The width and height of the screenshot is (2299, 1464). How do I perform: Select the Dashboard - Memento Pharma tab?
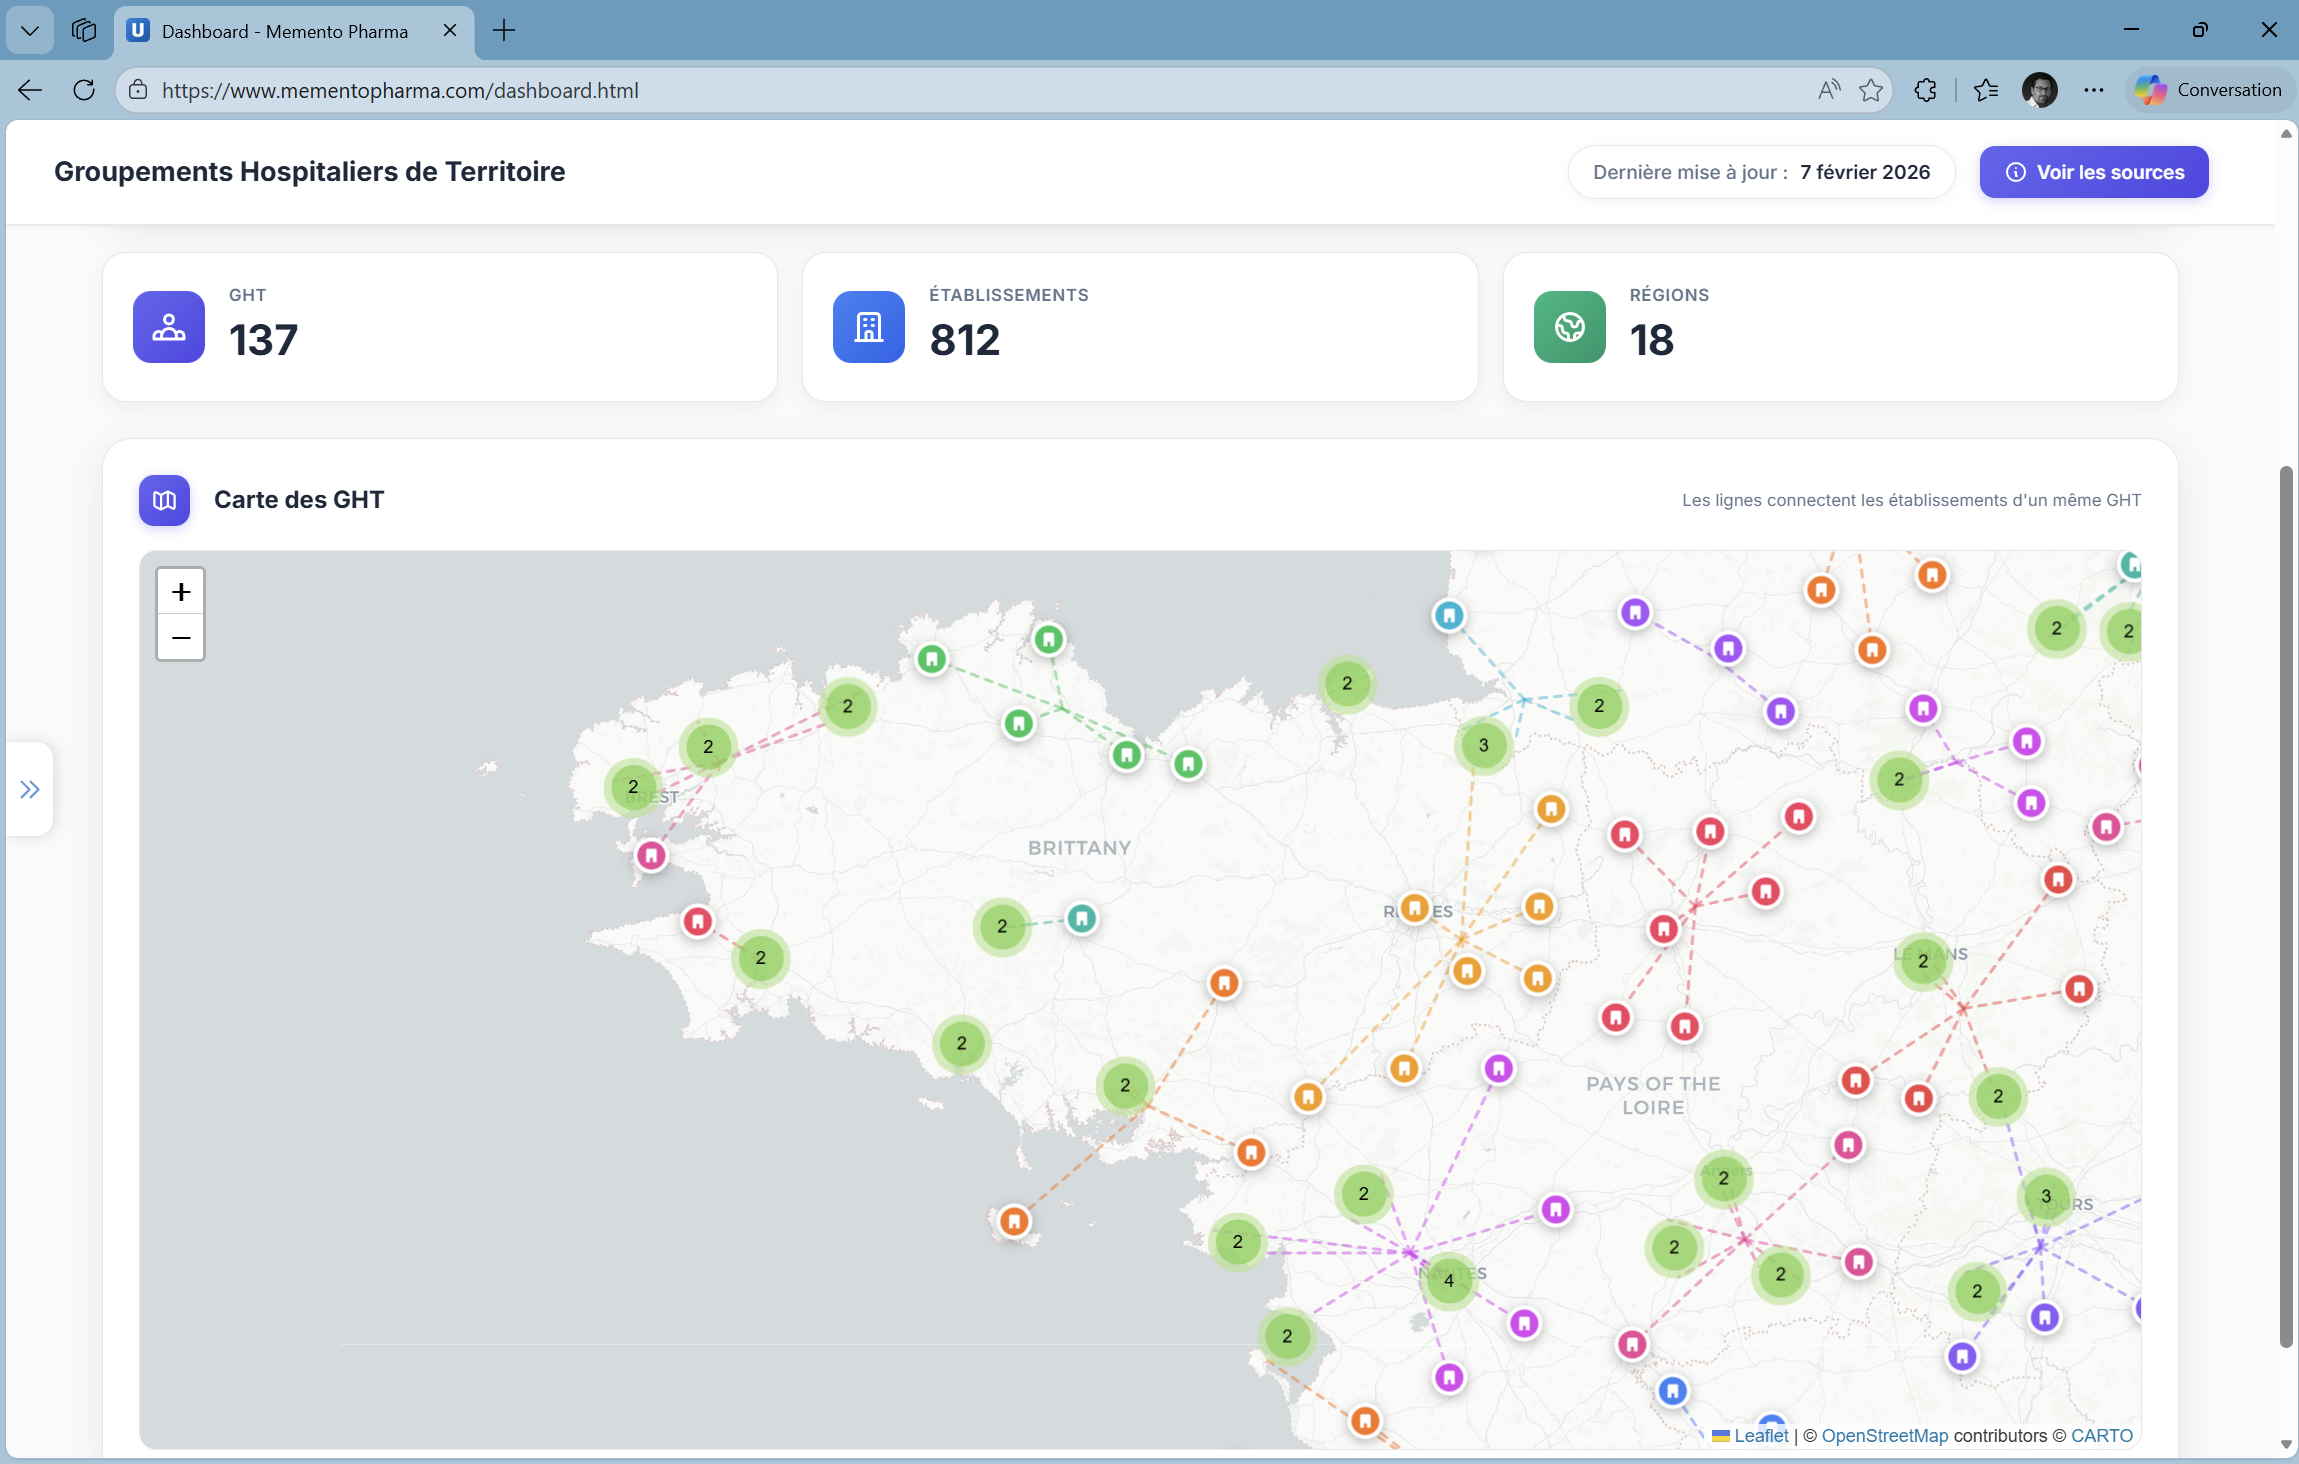tap(285, 31)
